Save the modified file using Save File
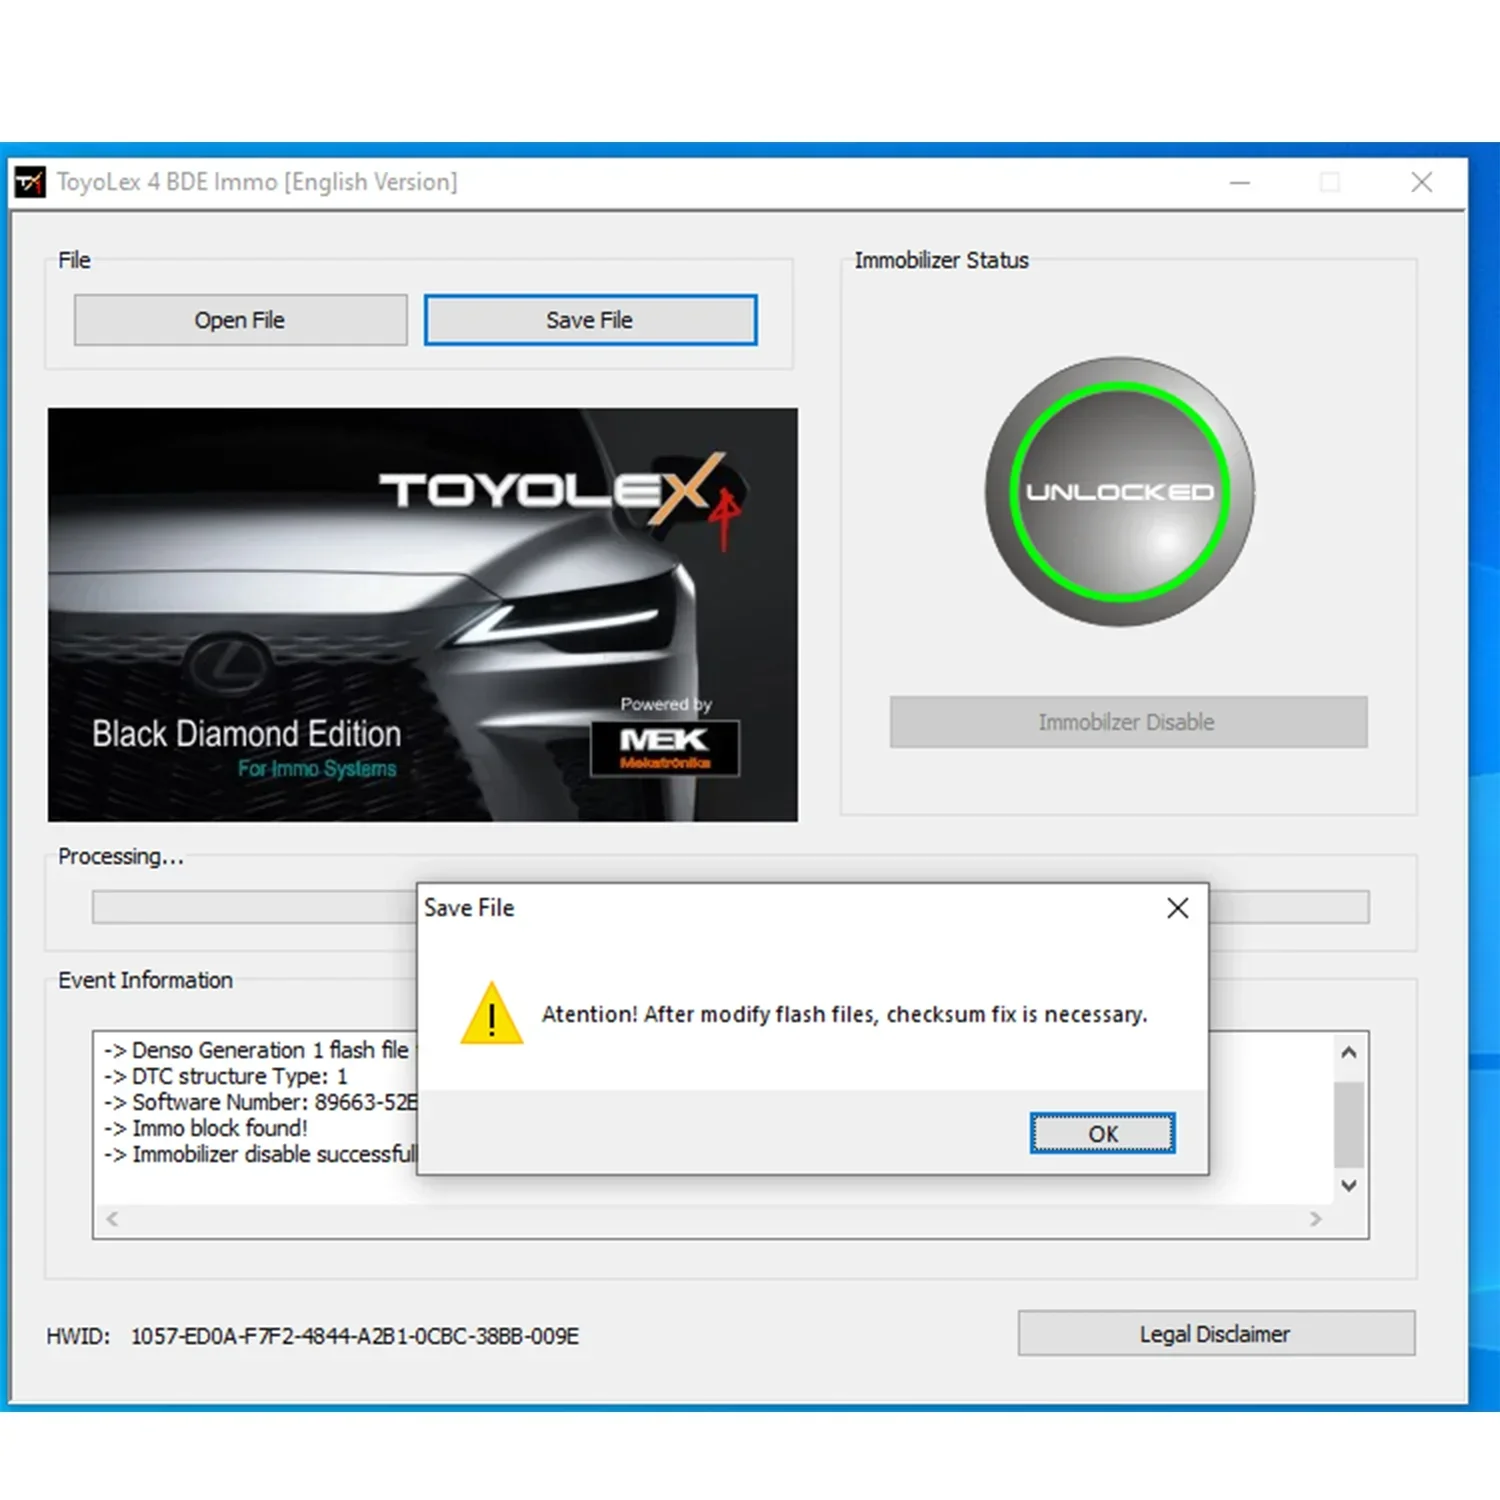The image size is (1500, 1500). click(590, 319)
